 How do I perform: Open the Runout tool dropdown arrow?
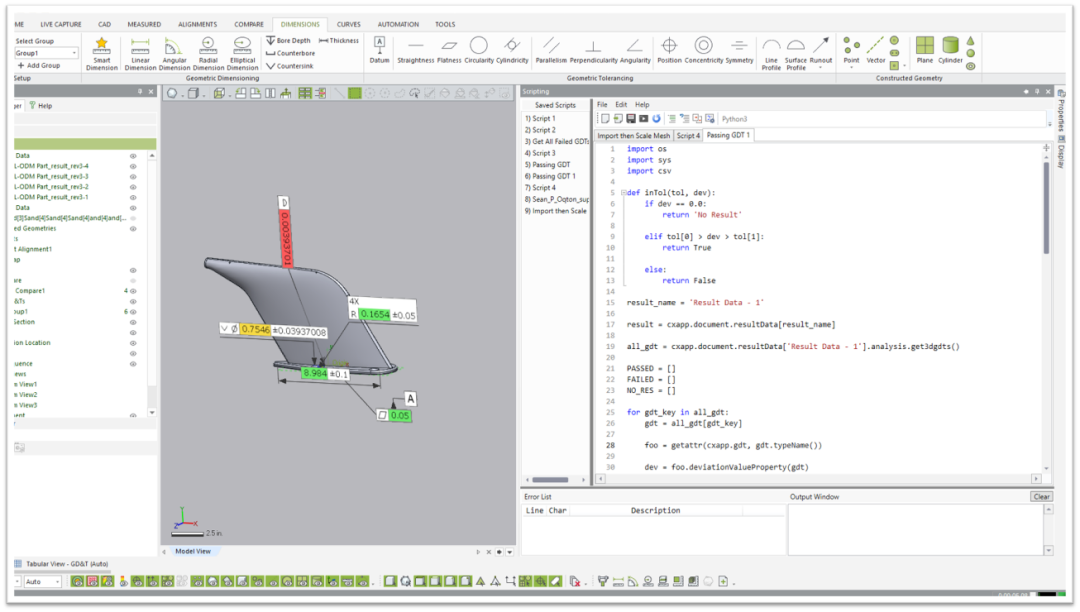[x=820, y=67]
